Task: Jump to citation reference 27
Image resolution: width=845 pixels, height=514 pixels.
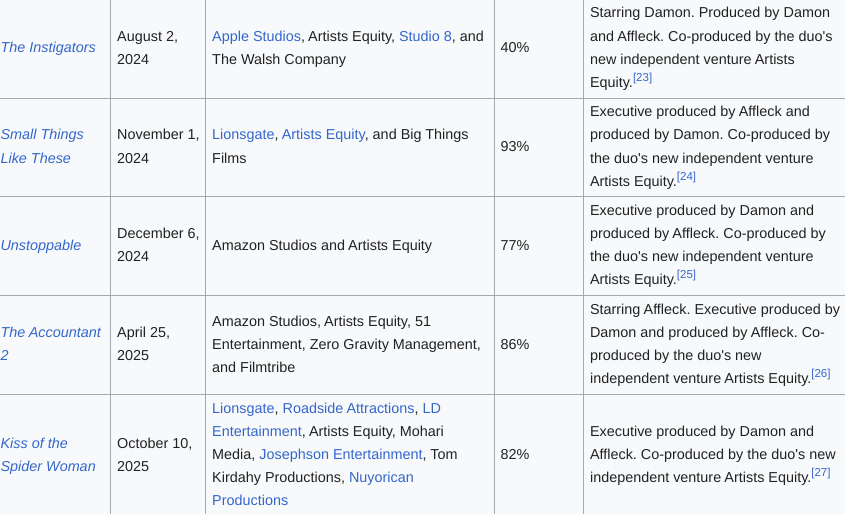Action: click(x=820, y=472)
